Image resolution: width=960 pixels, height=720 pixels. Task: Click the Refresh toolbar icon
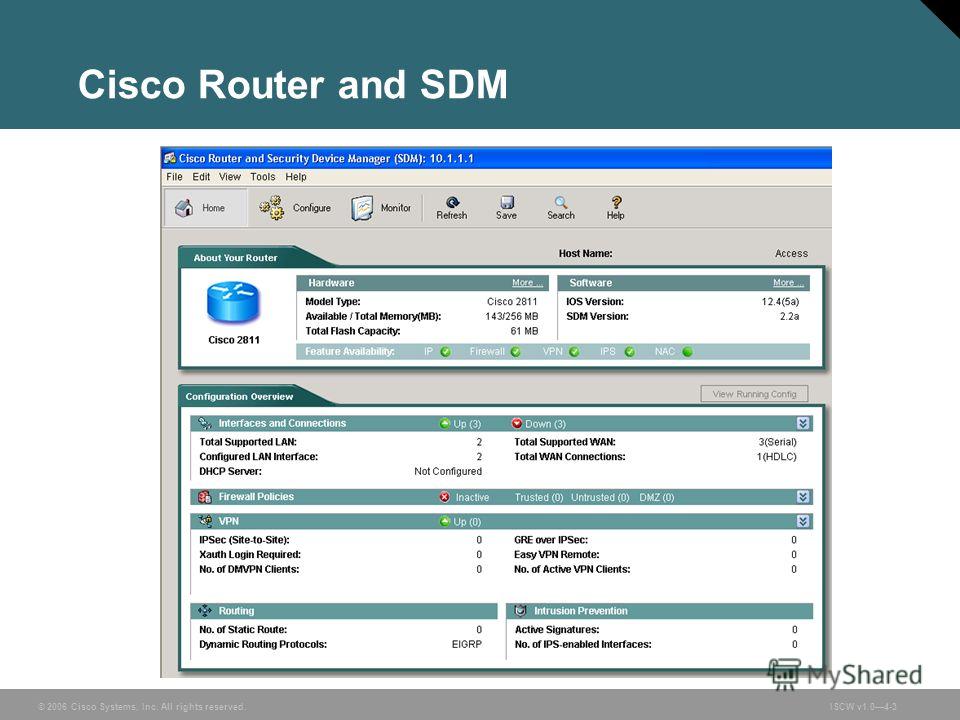(452, 202)
